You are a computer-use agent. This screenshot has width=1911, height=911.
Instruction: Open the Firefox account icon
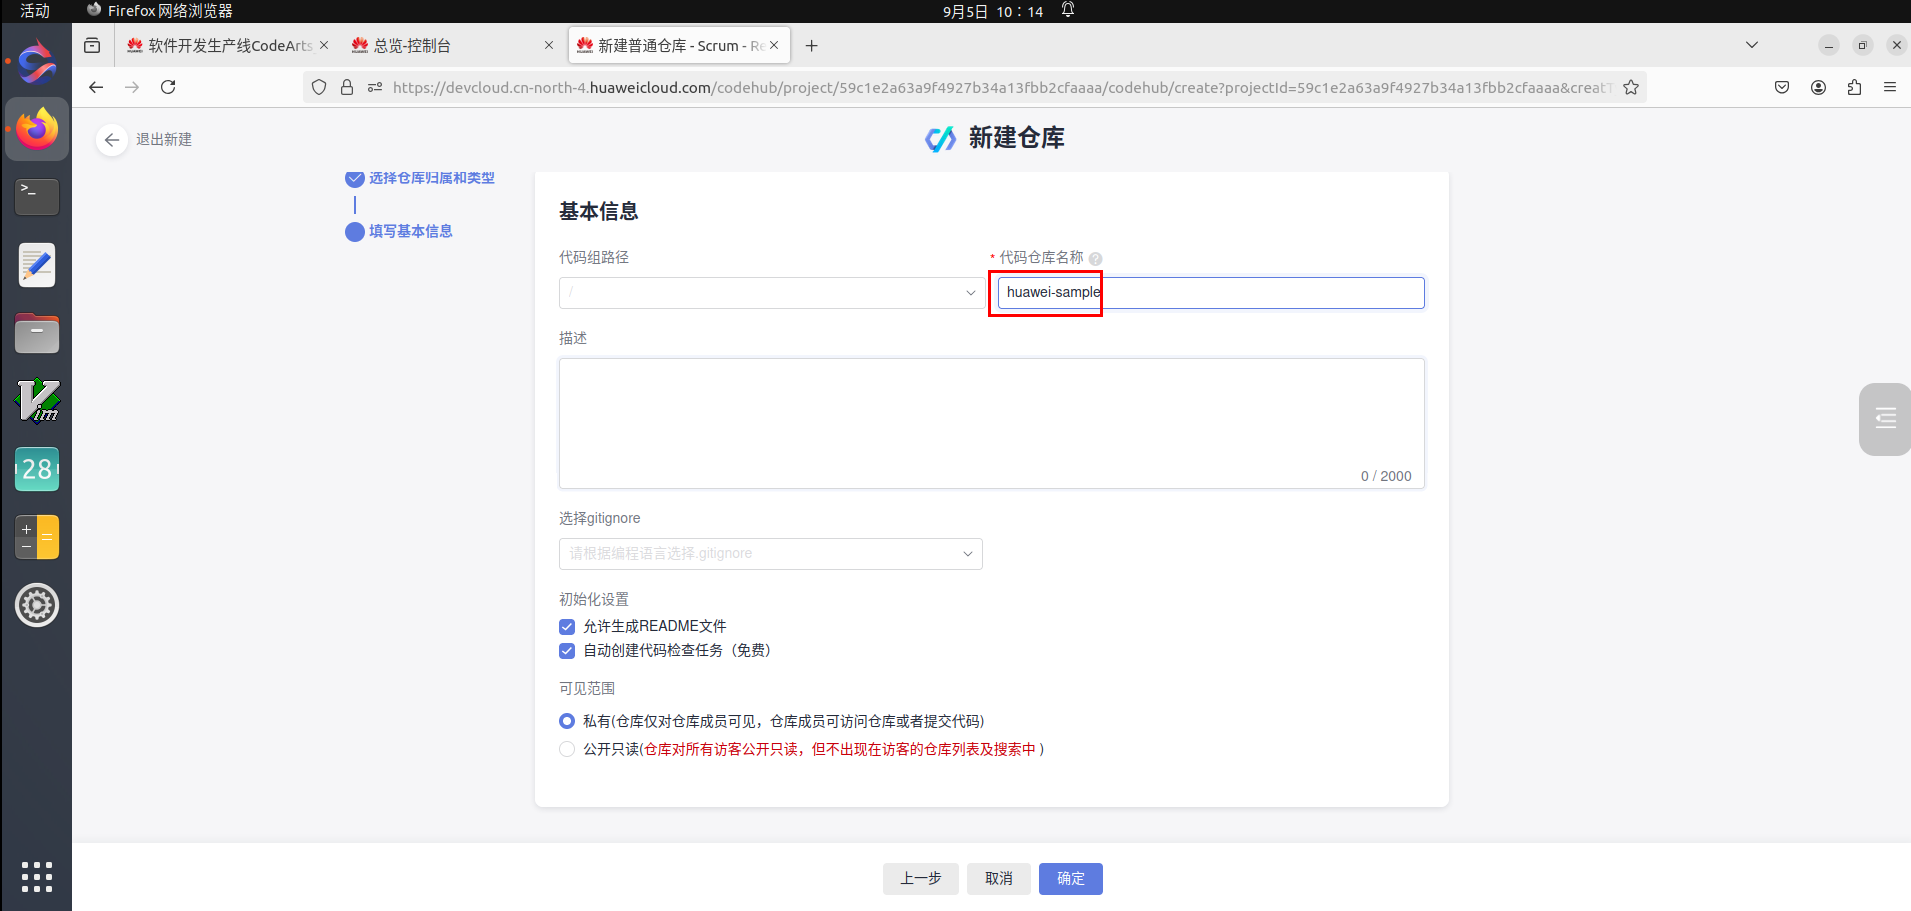(x=1818, y=87)
